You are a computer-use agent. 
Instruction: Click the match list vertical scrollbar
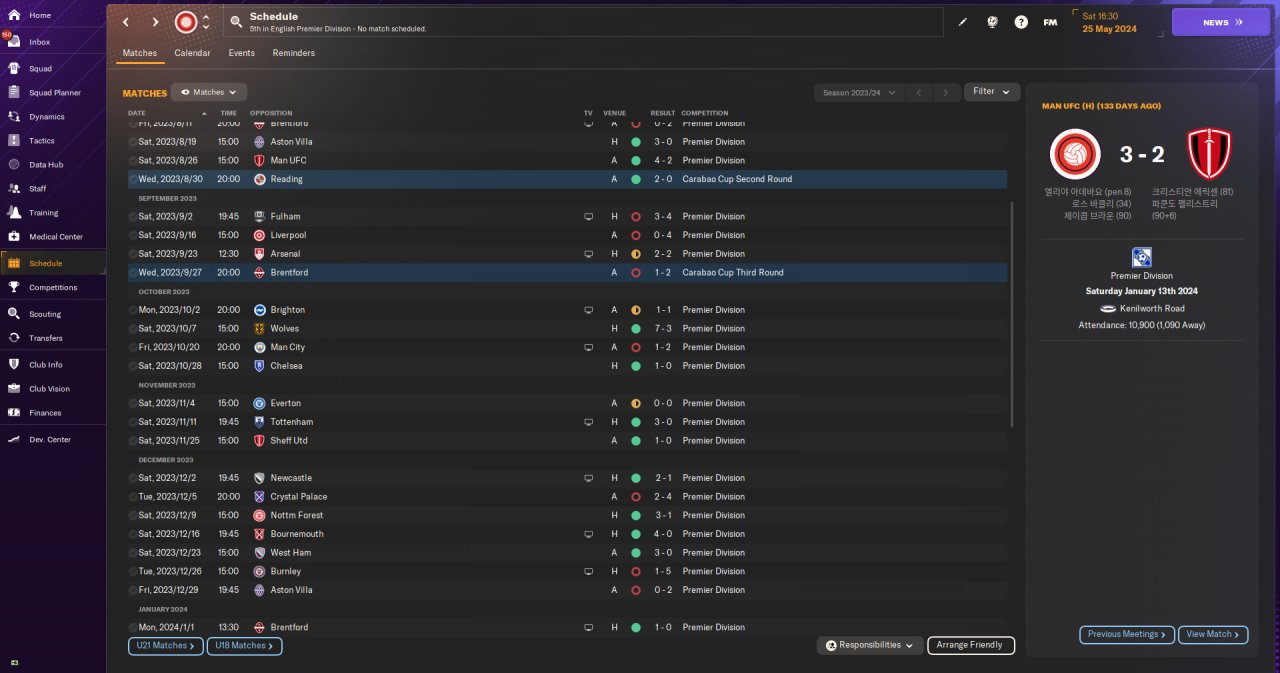pos(1013,313)
